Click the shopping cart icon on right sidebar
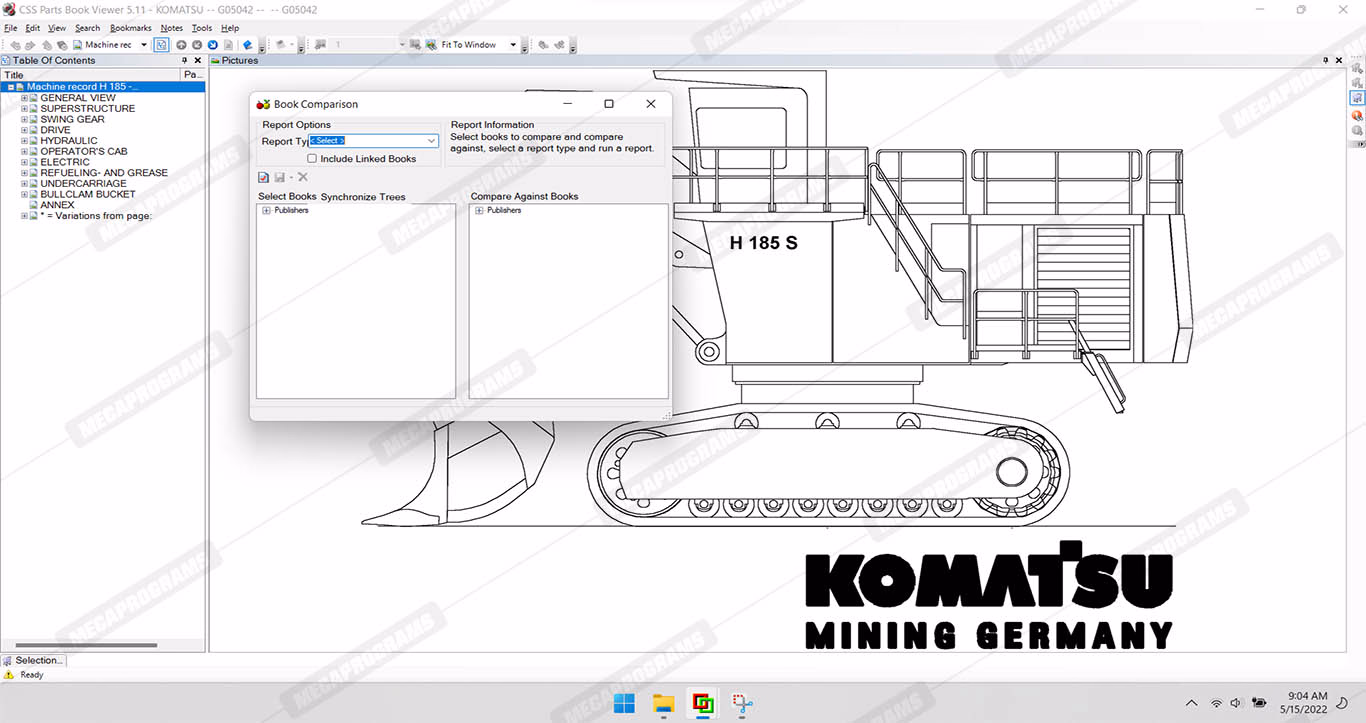 (1357, 98)
